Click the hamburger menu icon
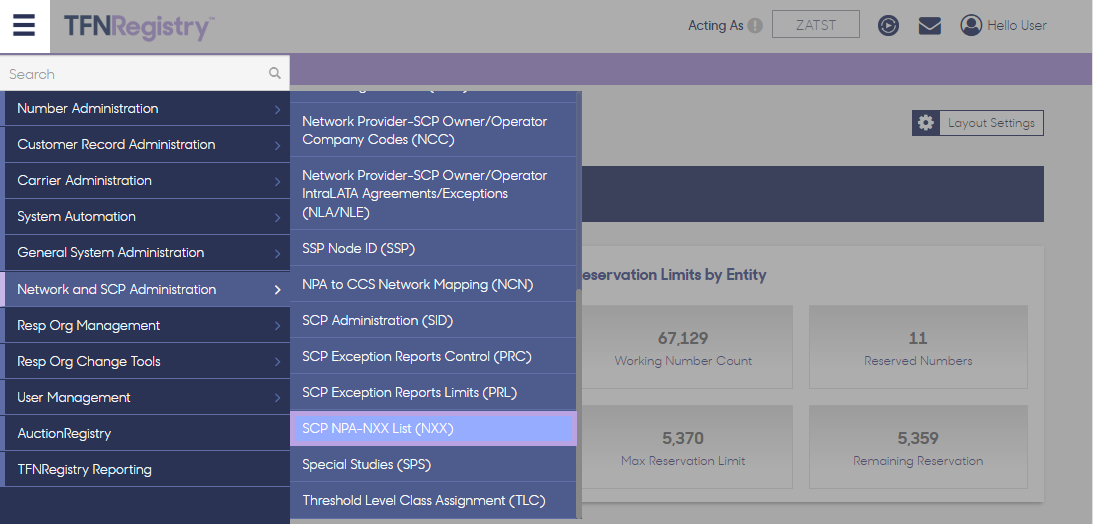1093x524 pixels. 24,26
